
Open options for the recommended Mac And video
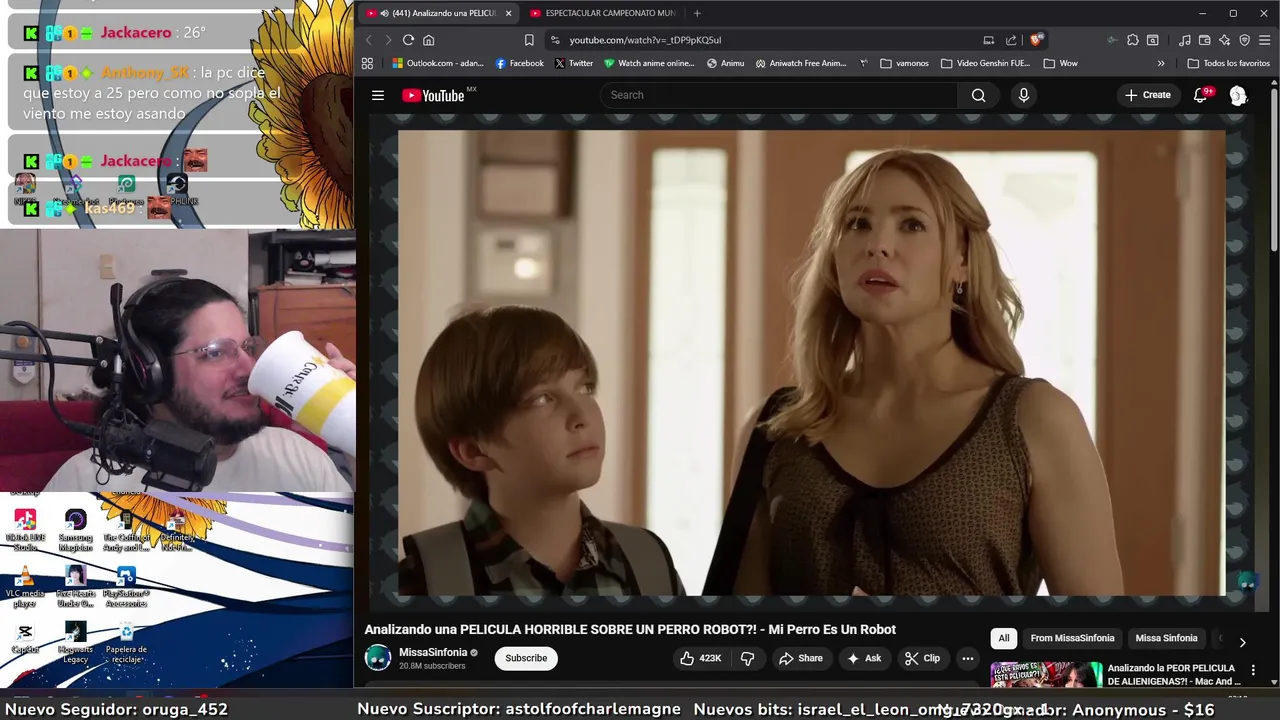pos(1253,670)
